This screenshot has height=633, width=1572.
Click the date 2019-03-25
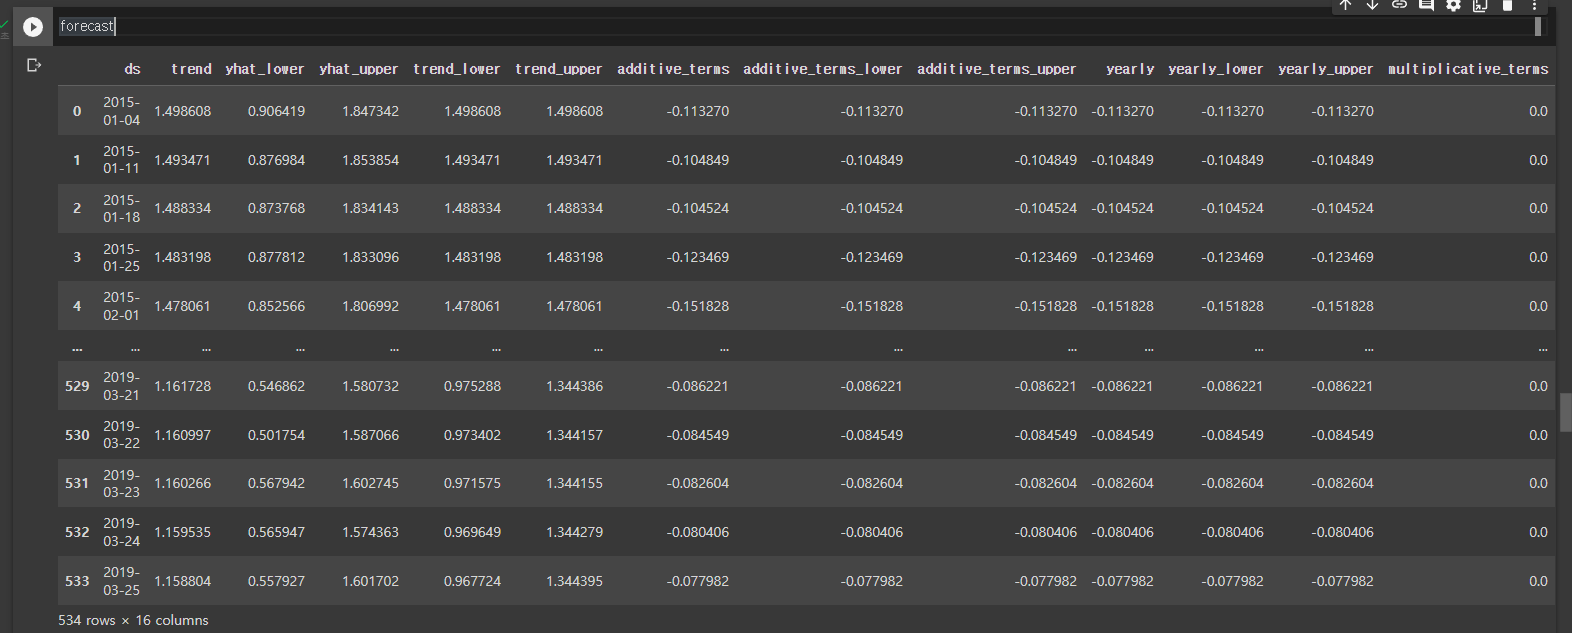(x=121, y=581)
